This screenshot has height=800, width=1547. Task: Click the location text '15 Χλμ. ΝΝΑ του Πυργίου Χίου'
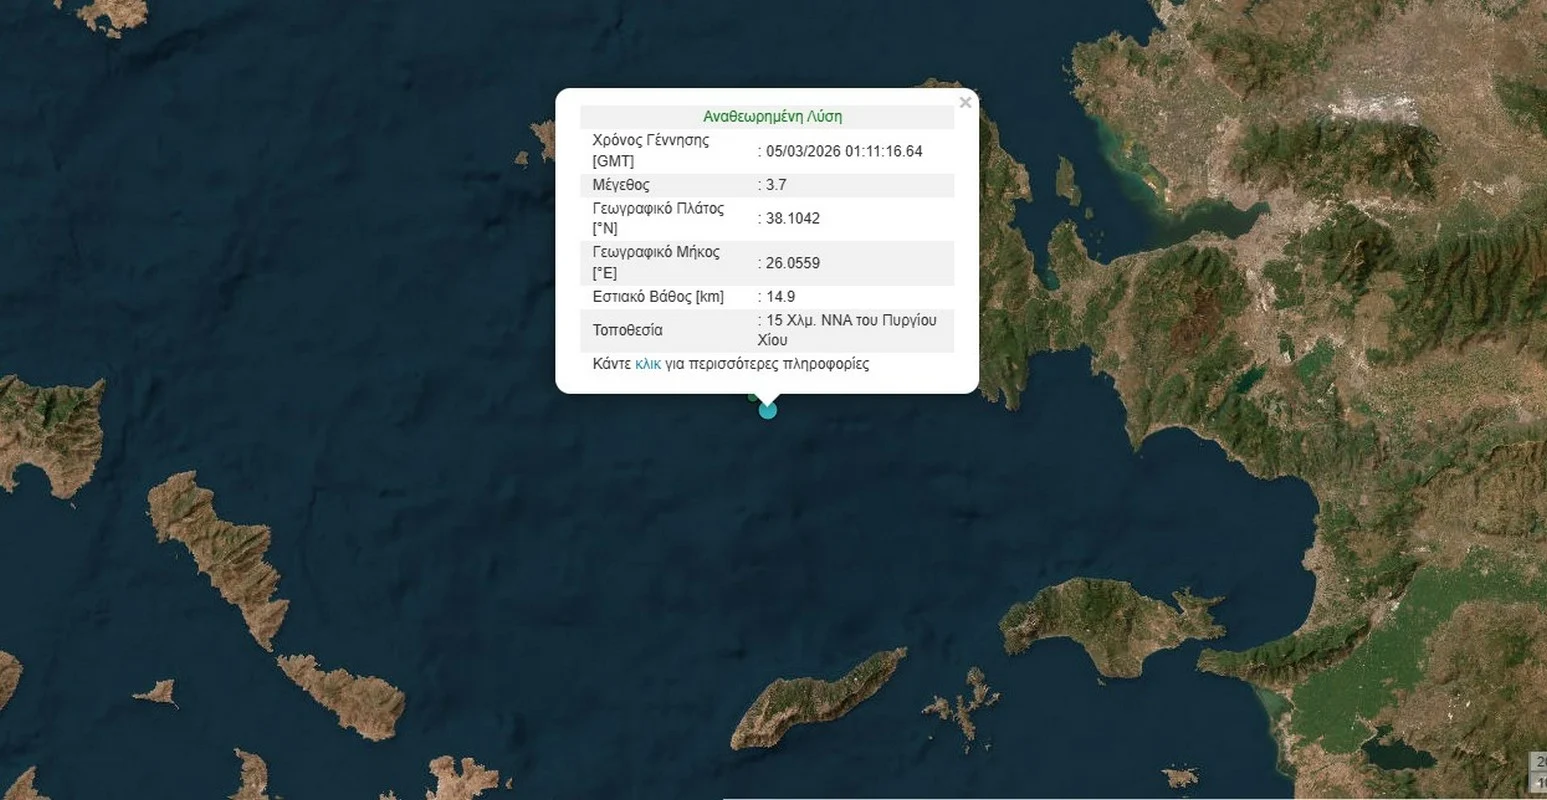(850, 330)
